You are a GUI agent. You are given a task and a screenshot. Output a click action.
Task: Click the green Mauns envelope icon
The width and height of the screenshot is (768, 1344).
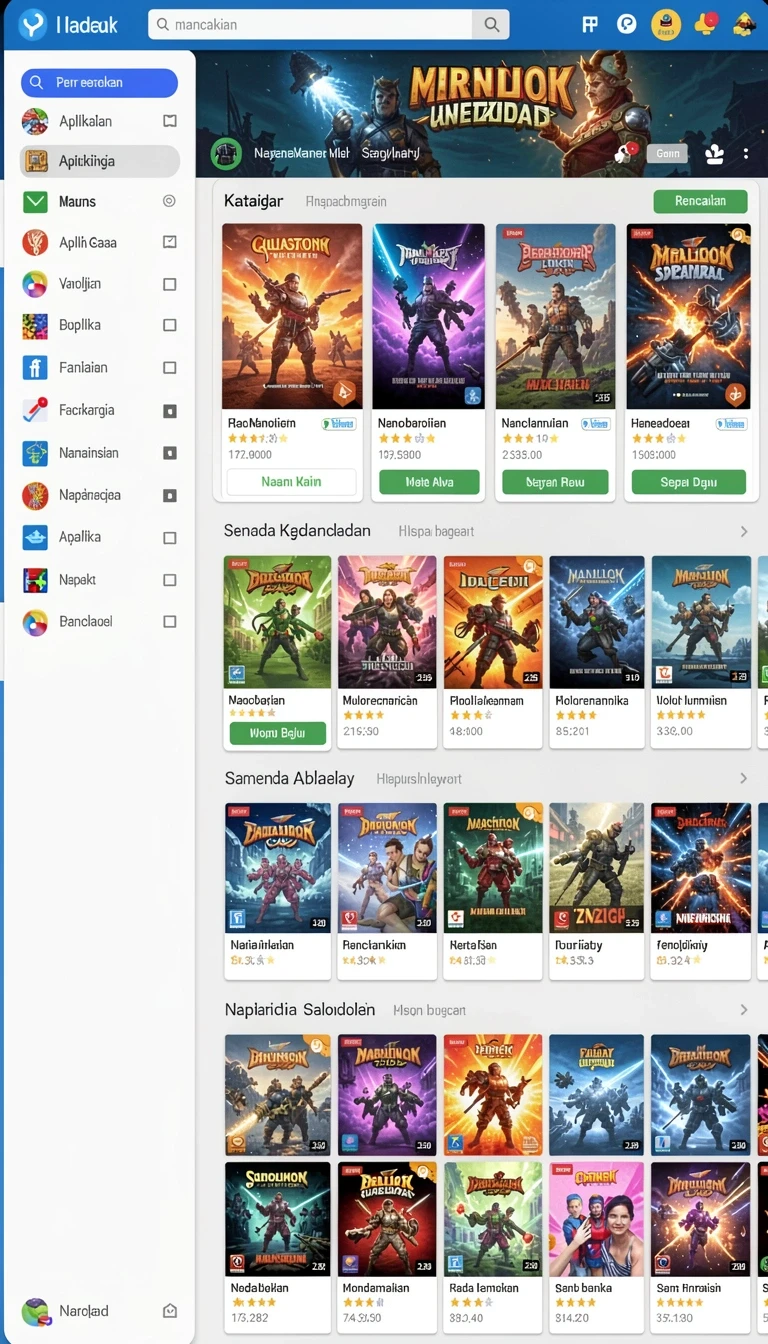click(x=35, y=201)
